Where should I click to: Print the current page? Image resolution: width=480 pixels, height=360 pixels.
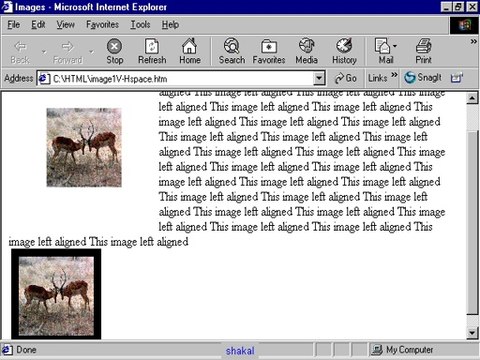tap(423, 52)
